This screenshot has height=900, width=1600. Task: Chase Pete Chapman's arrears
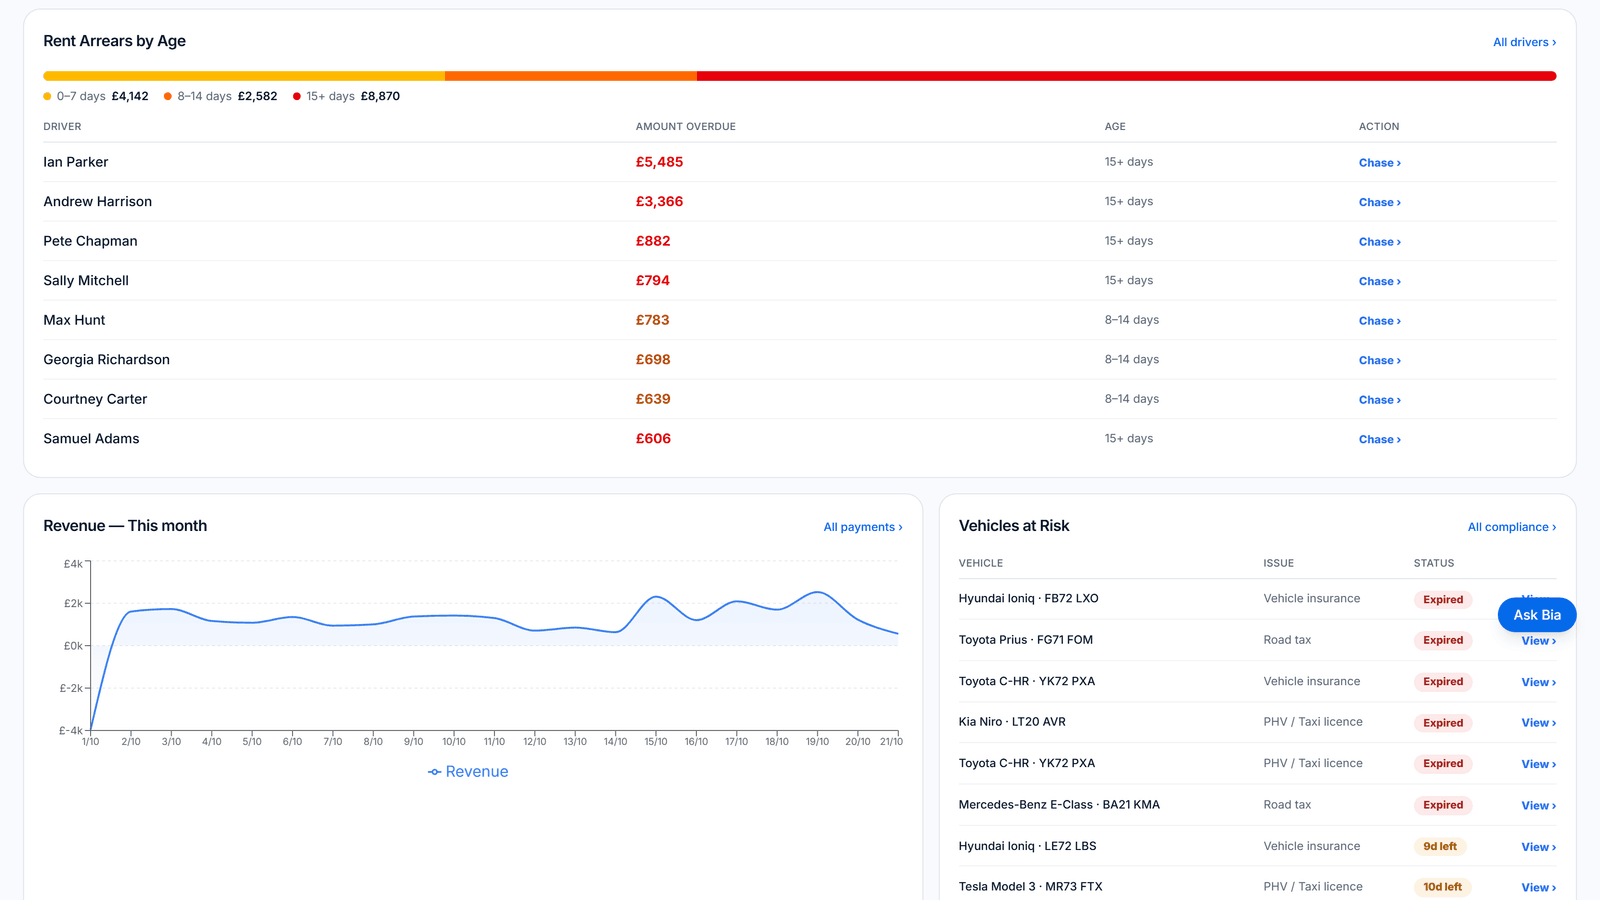[1379, 242]
